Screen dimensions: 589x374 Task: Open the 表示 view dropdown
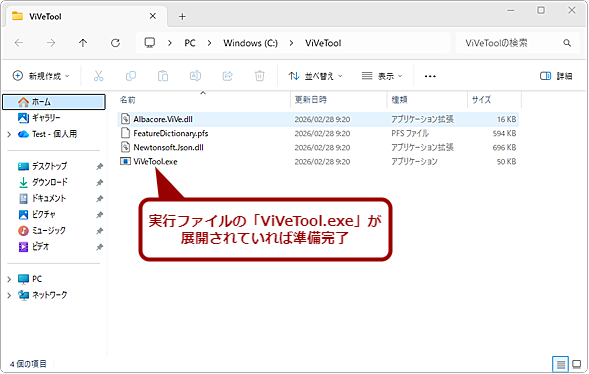[382, 76]
